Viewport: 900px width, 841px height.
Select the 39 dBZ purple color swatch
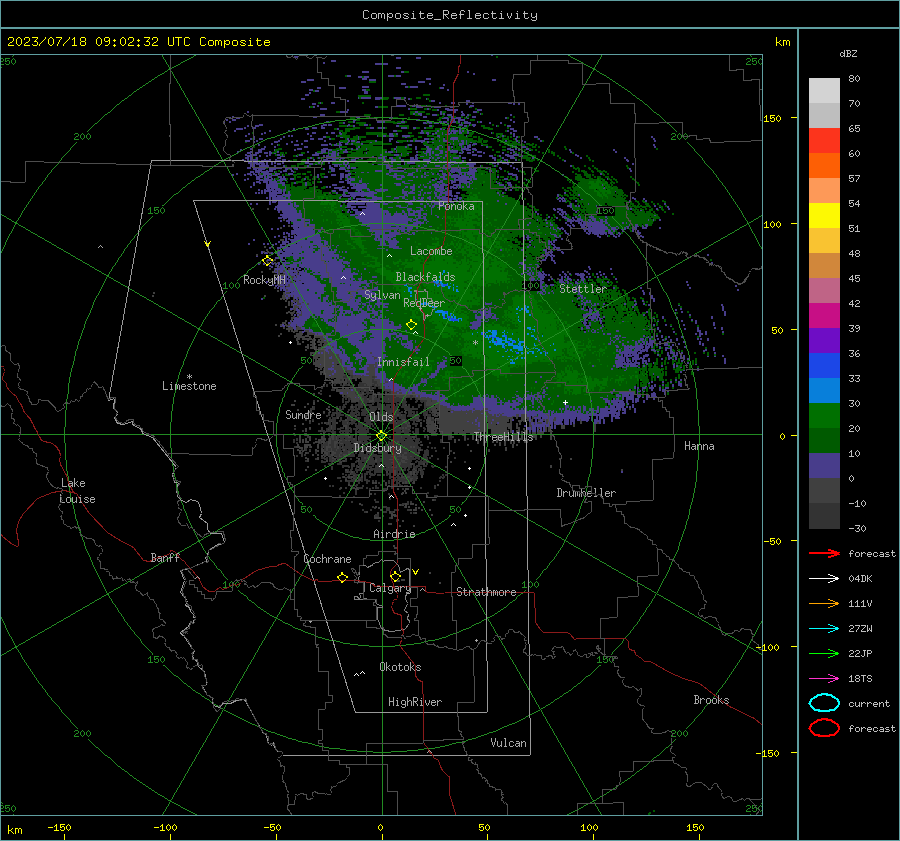[x=824, y=340]
